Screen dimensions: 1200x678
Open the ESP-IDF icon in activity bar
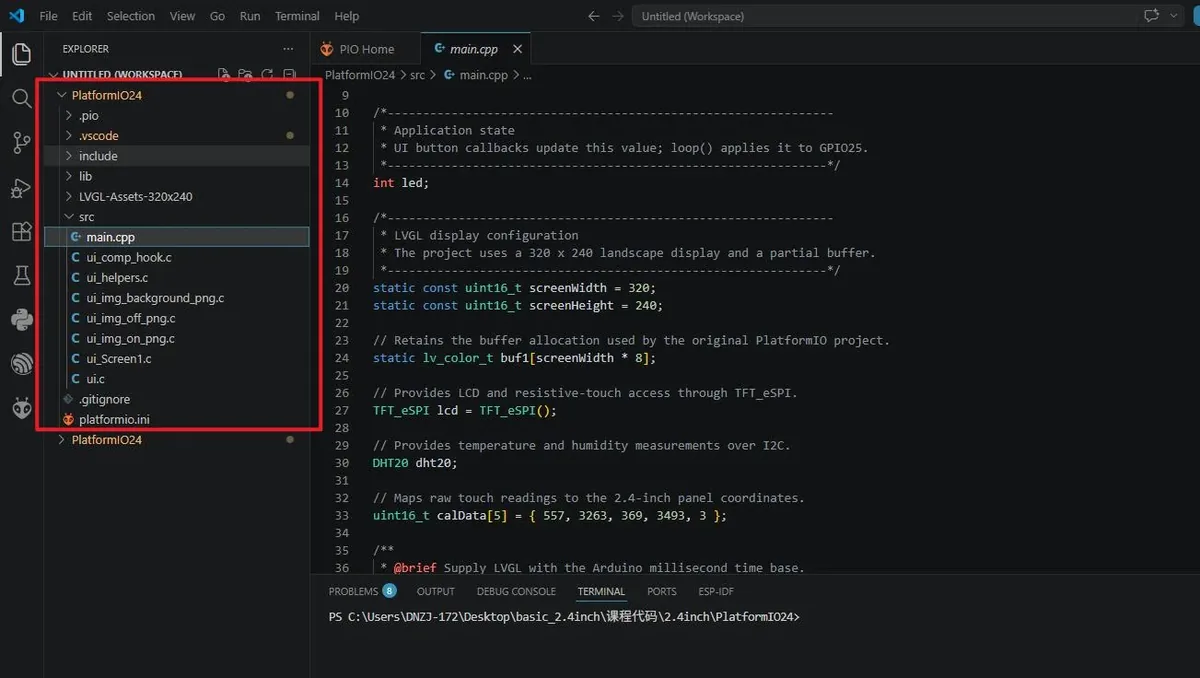(x=21, y=364)
